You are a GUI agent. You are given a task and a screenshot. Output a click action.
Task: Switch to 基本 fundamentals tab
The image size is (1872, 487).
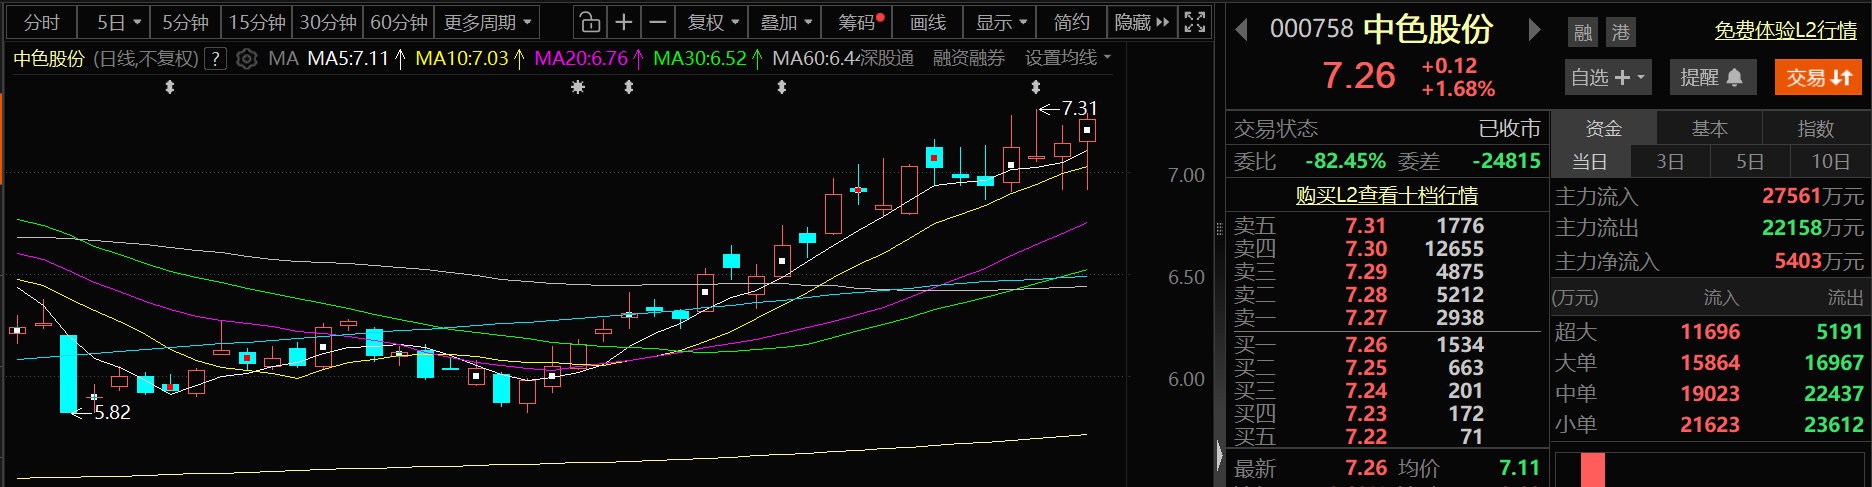pos(1709,129)
